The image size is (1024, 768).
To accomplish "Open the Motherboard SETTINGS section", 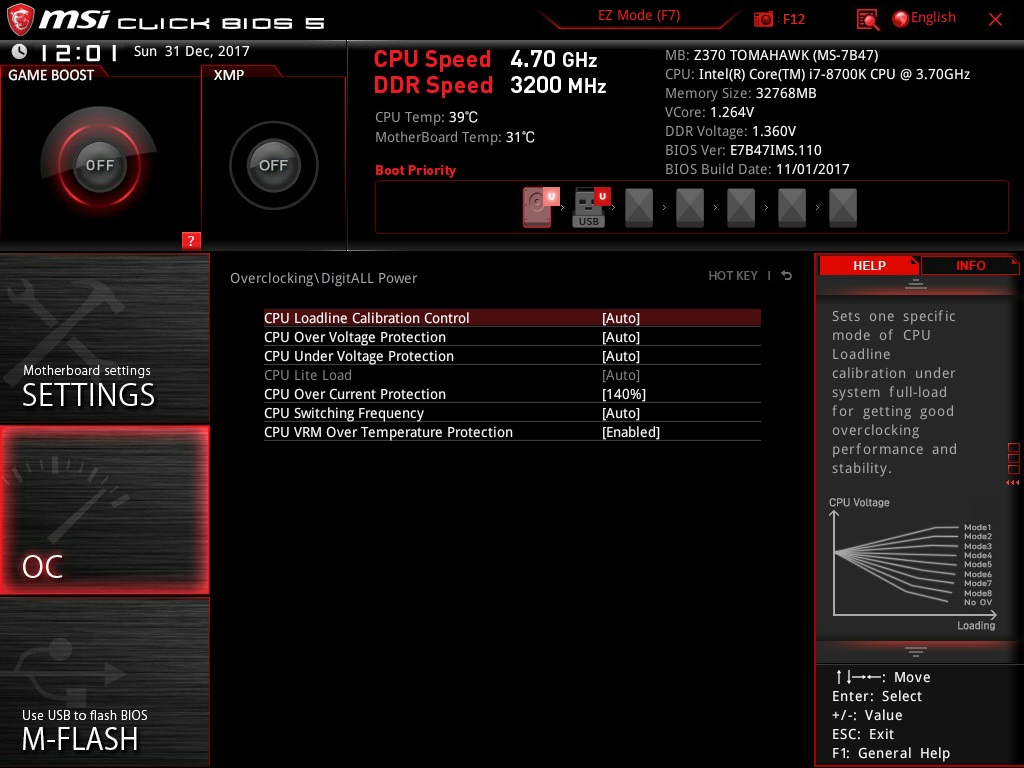I will (x=104, y=338).
